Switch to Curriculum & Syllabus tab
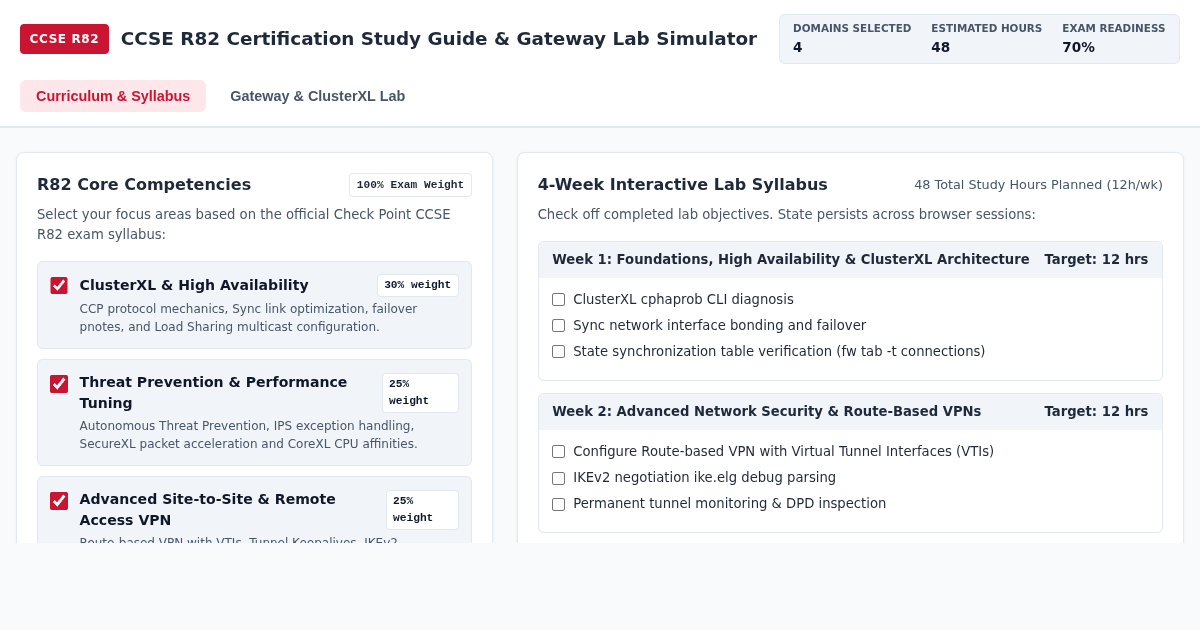Image resolution: width=1200 pixels, height=630 pixels. pyautogui.click(x=113, y=96)
